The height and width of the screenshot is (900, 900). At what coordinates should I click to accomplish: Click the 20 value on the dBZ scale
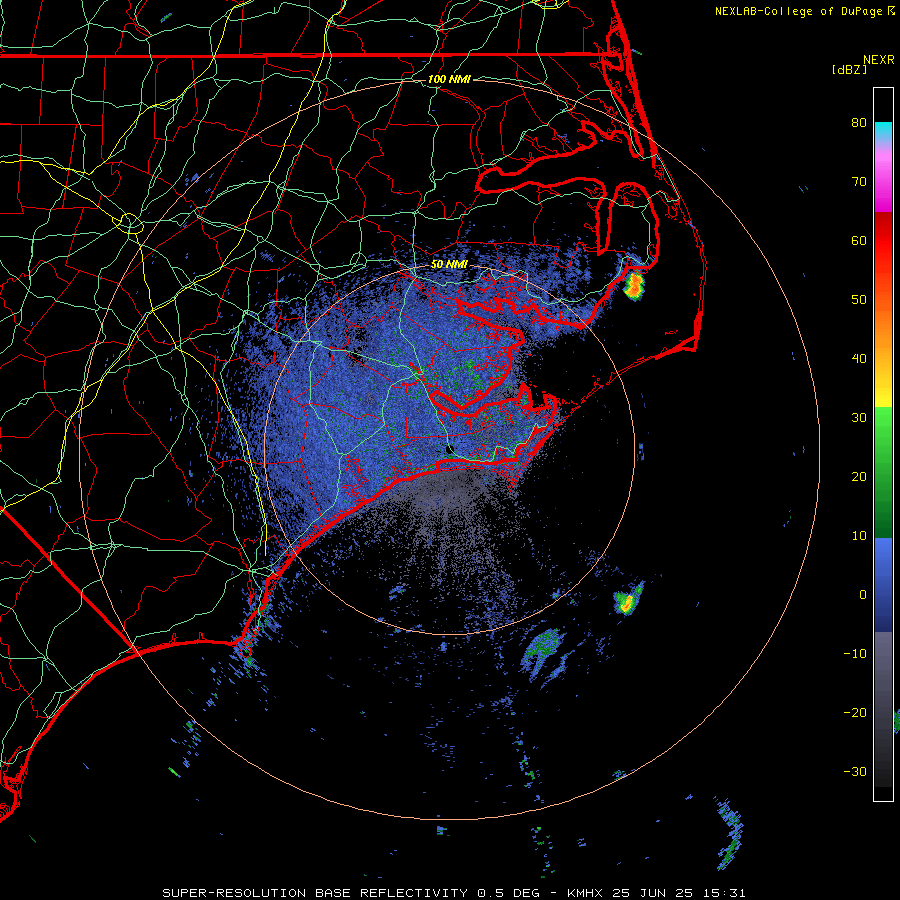[859, 476]
